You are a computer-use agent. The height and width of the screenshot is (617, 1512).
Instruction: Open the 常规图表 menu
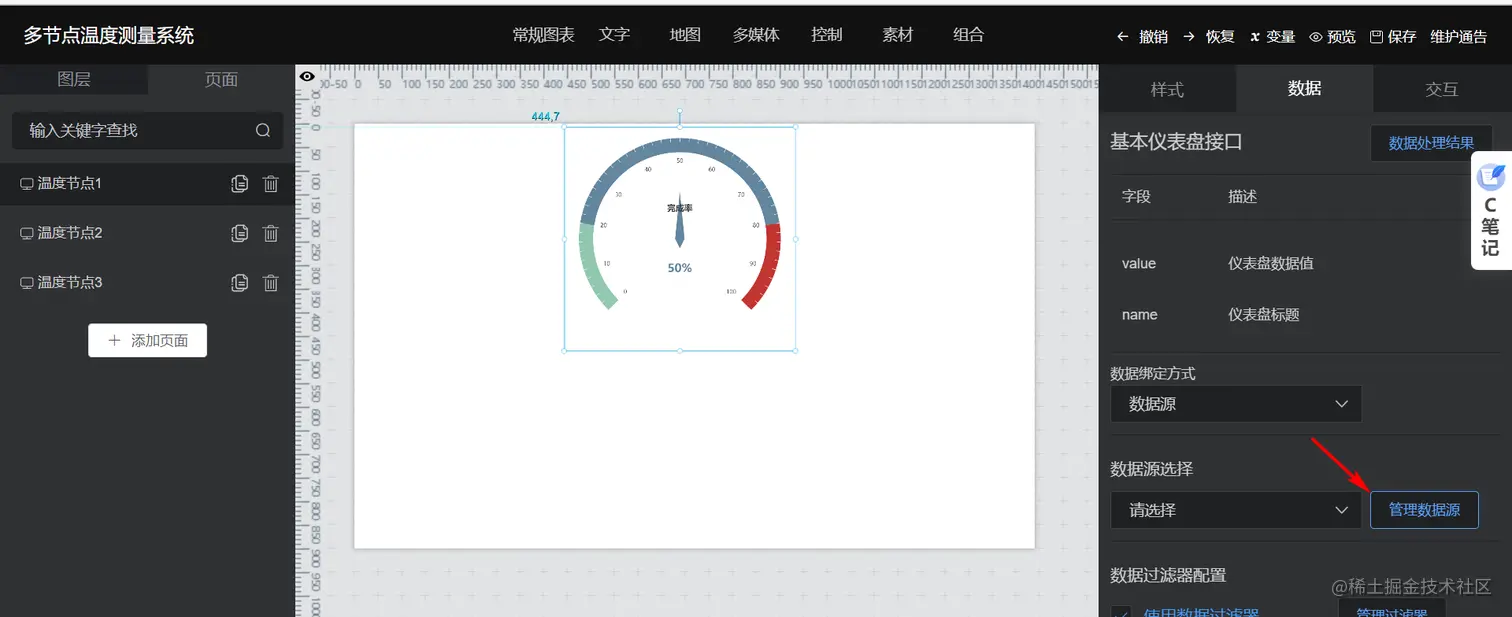coord(543,34)
